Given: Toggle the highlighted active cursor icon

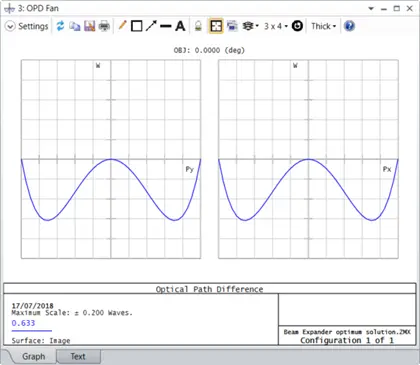Looking at the screenshot, I should coord(216,26).
